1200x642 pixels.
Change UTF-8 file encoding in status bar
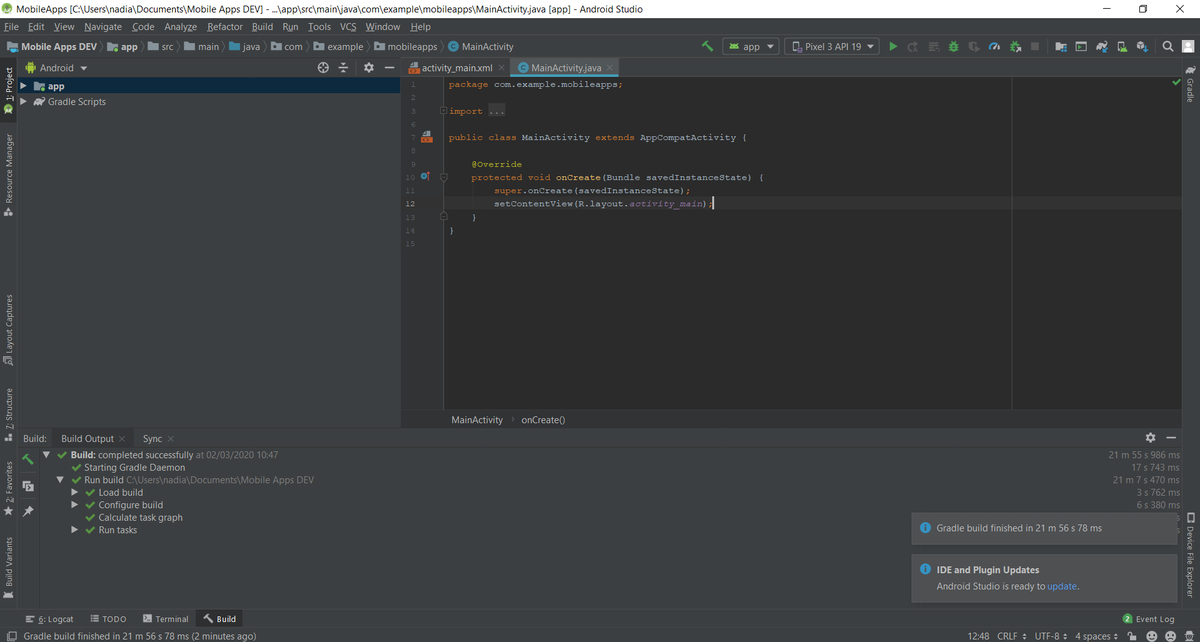click(1051, 636)
